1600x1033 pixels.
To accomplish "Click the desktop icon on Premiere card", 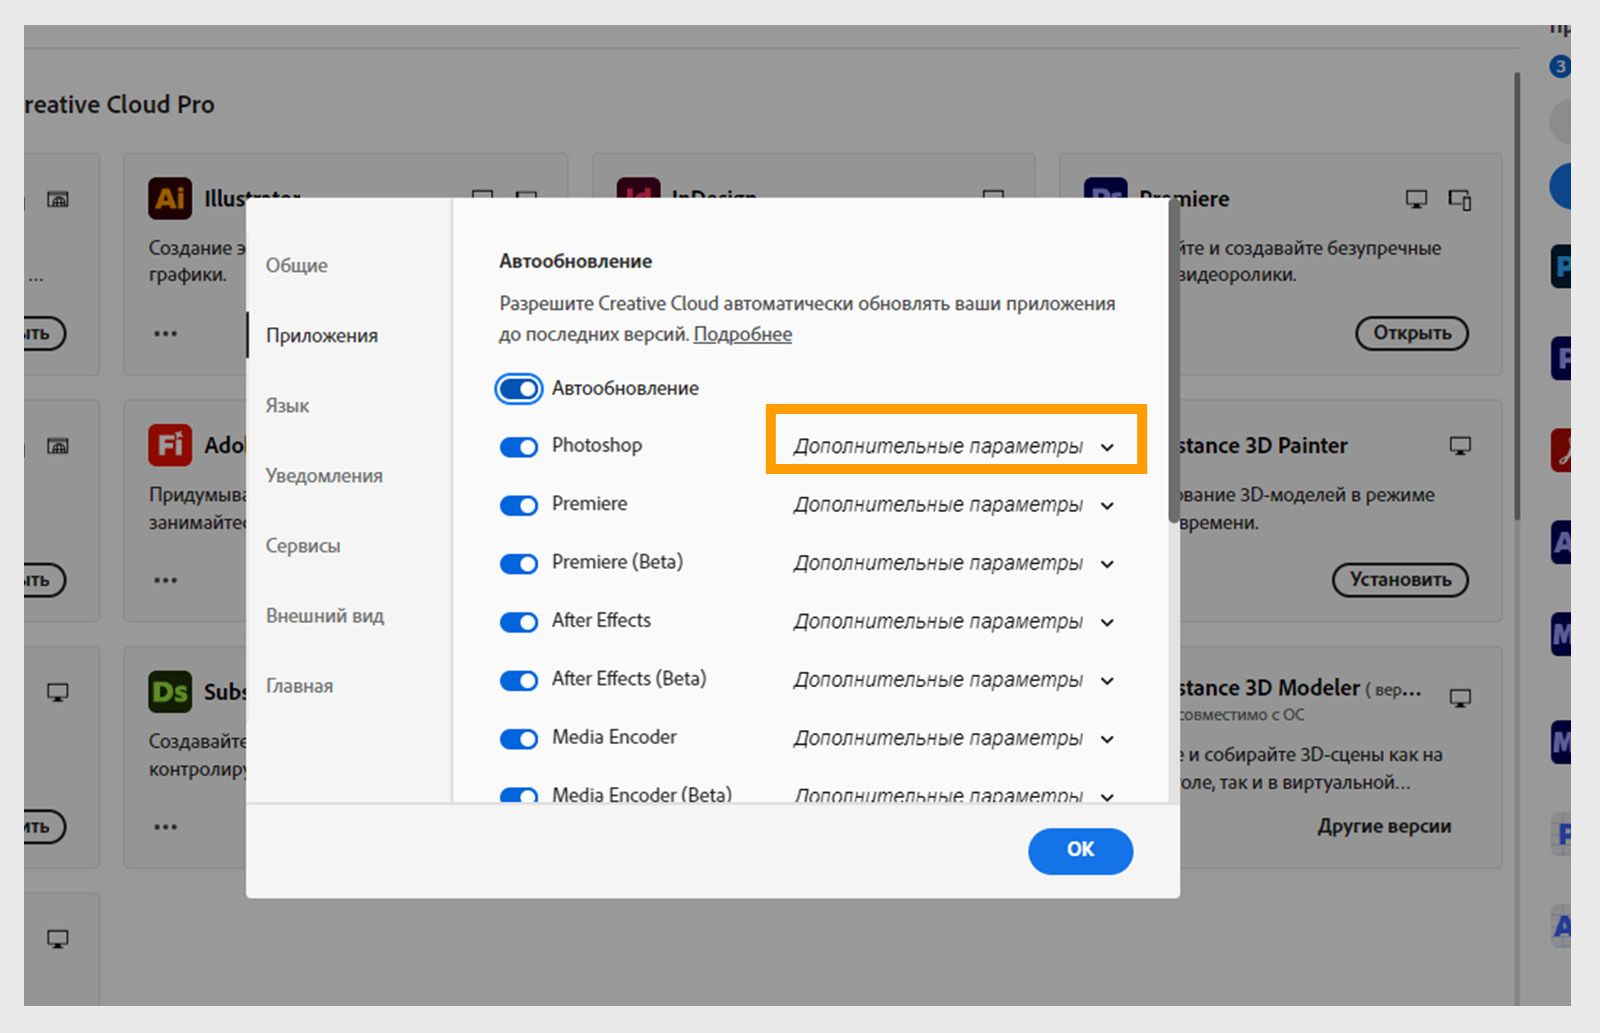I will pos(1416,199).
